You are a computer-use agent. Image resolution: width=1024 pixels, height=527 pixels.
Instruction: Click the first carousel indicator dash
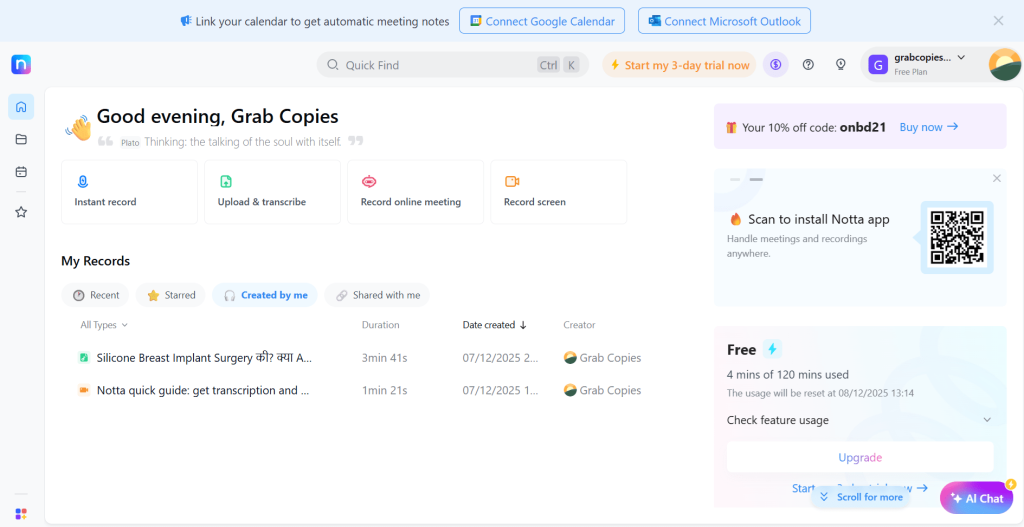[x=735, y=179]
